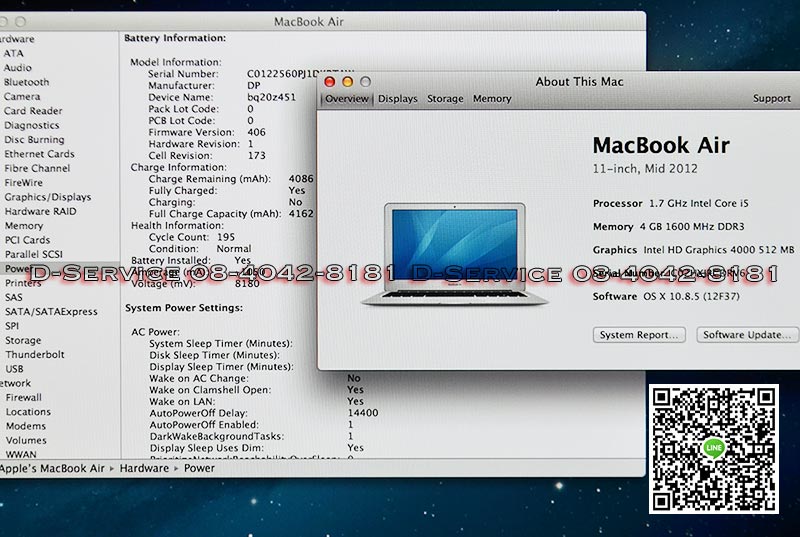Screen dimensions: 800x537
Task: Switch to the Displays tab
Action: (397, 99)
